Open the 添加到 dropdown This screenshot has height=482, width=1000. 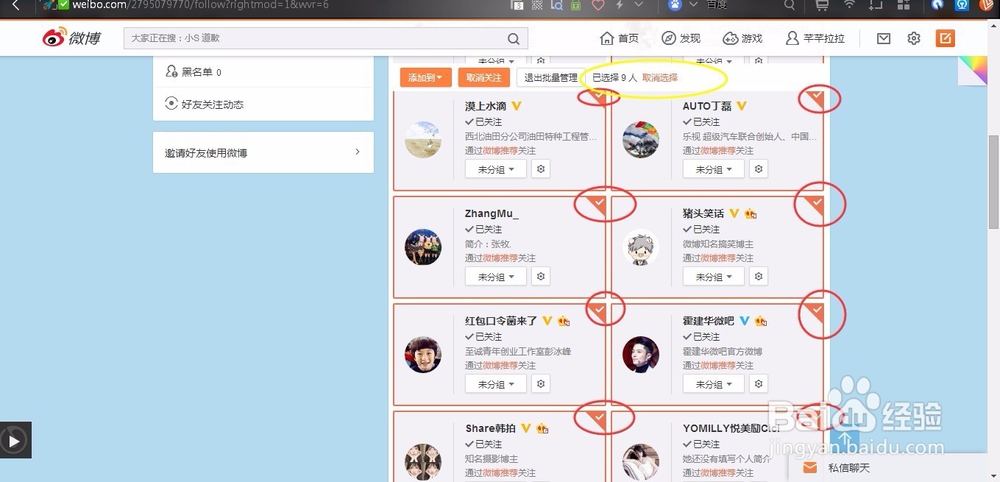426,78
